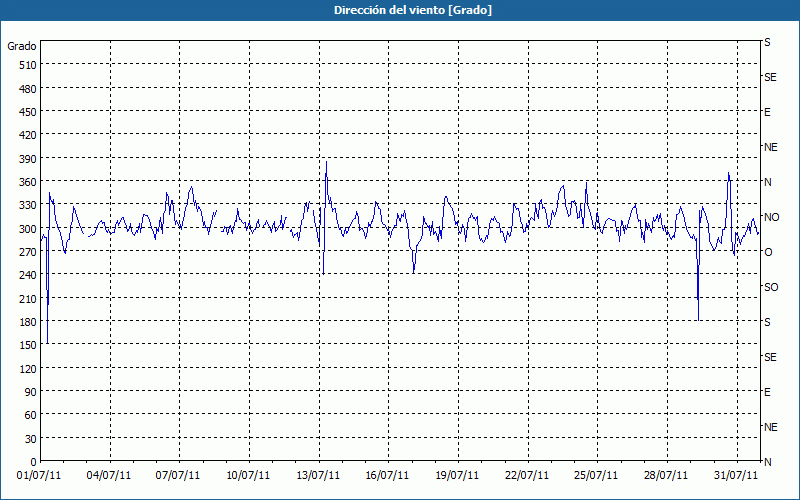Select the N compass label level with 360

(768, 182)
